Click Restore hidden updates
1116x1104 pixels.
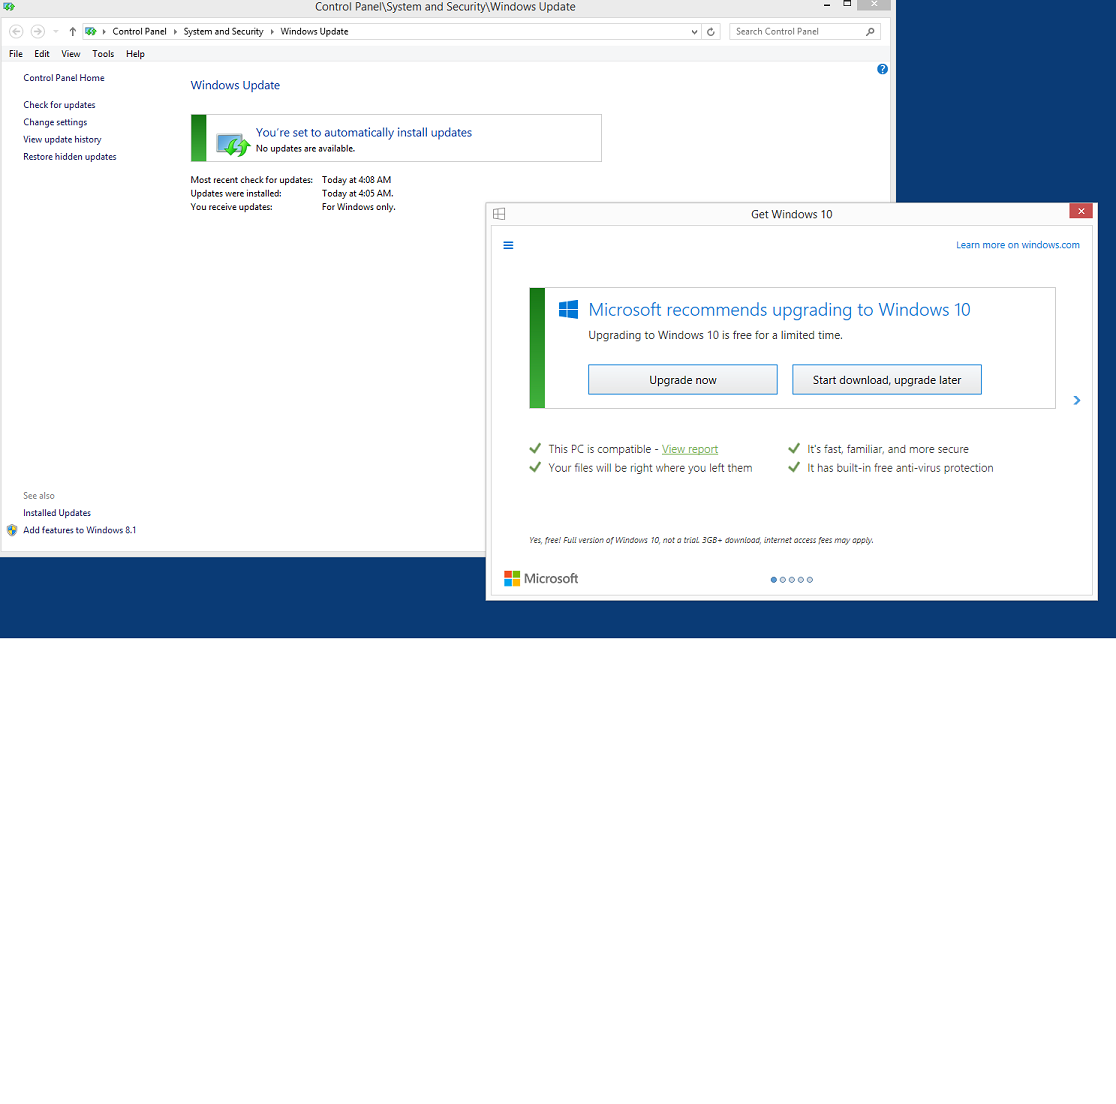(x=70, y=157)
